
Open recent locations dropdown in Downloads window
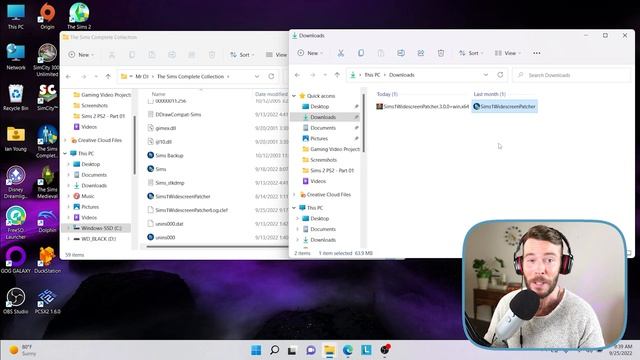[x=325, y=75]
